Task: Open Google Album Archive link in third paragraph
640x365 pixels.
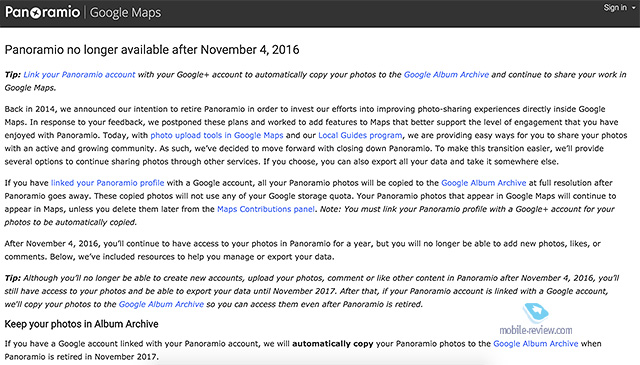Action: pyautogui.click(x=484, y=183)
